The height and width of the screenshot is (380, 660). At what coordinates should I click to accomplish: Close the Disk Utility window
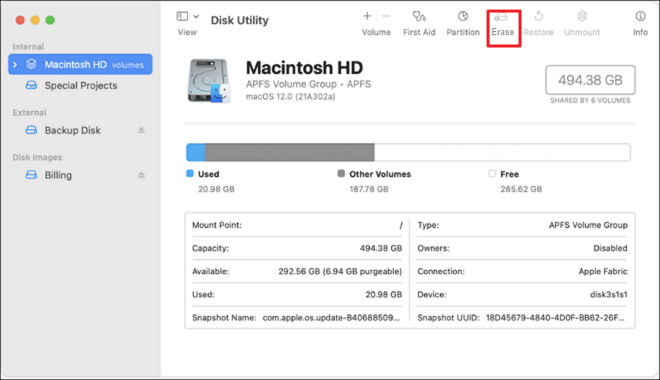click(20, 20)
